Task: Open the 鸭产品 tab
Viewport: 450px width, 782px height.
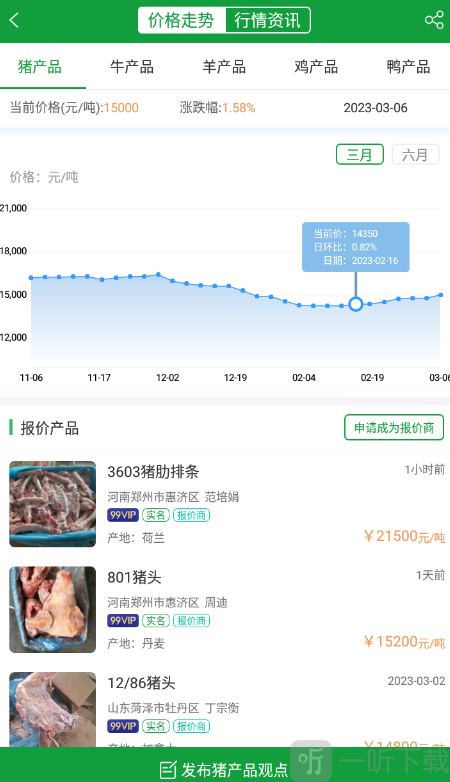Action: pyautogui.click(x=409, y=67)
